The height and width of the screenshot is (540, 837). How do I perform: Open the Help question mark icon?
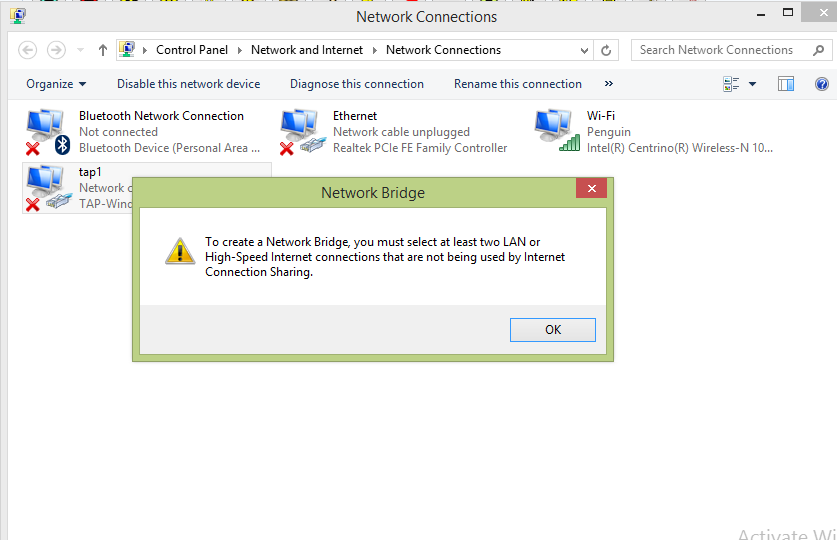point(822,84)
